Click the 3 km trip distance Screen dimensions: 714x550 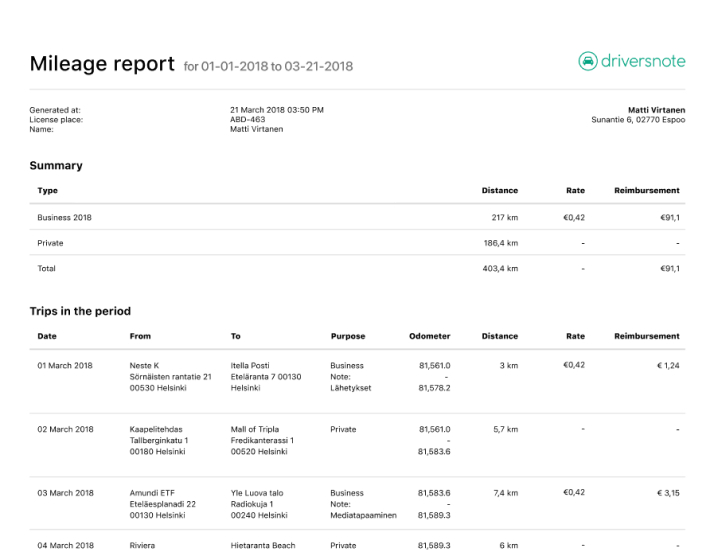[509, 366]
